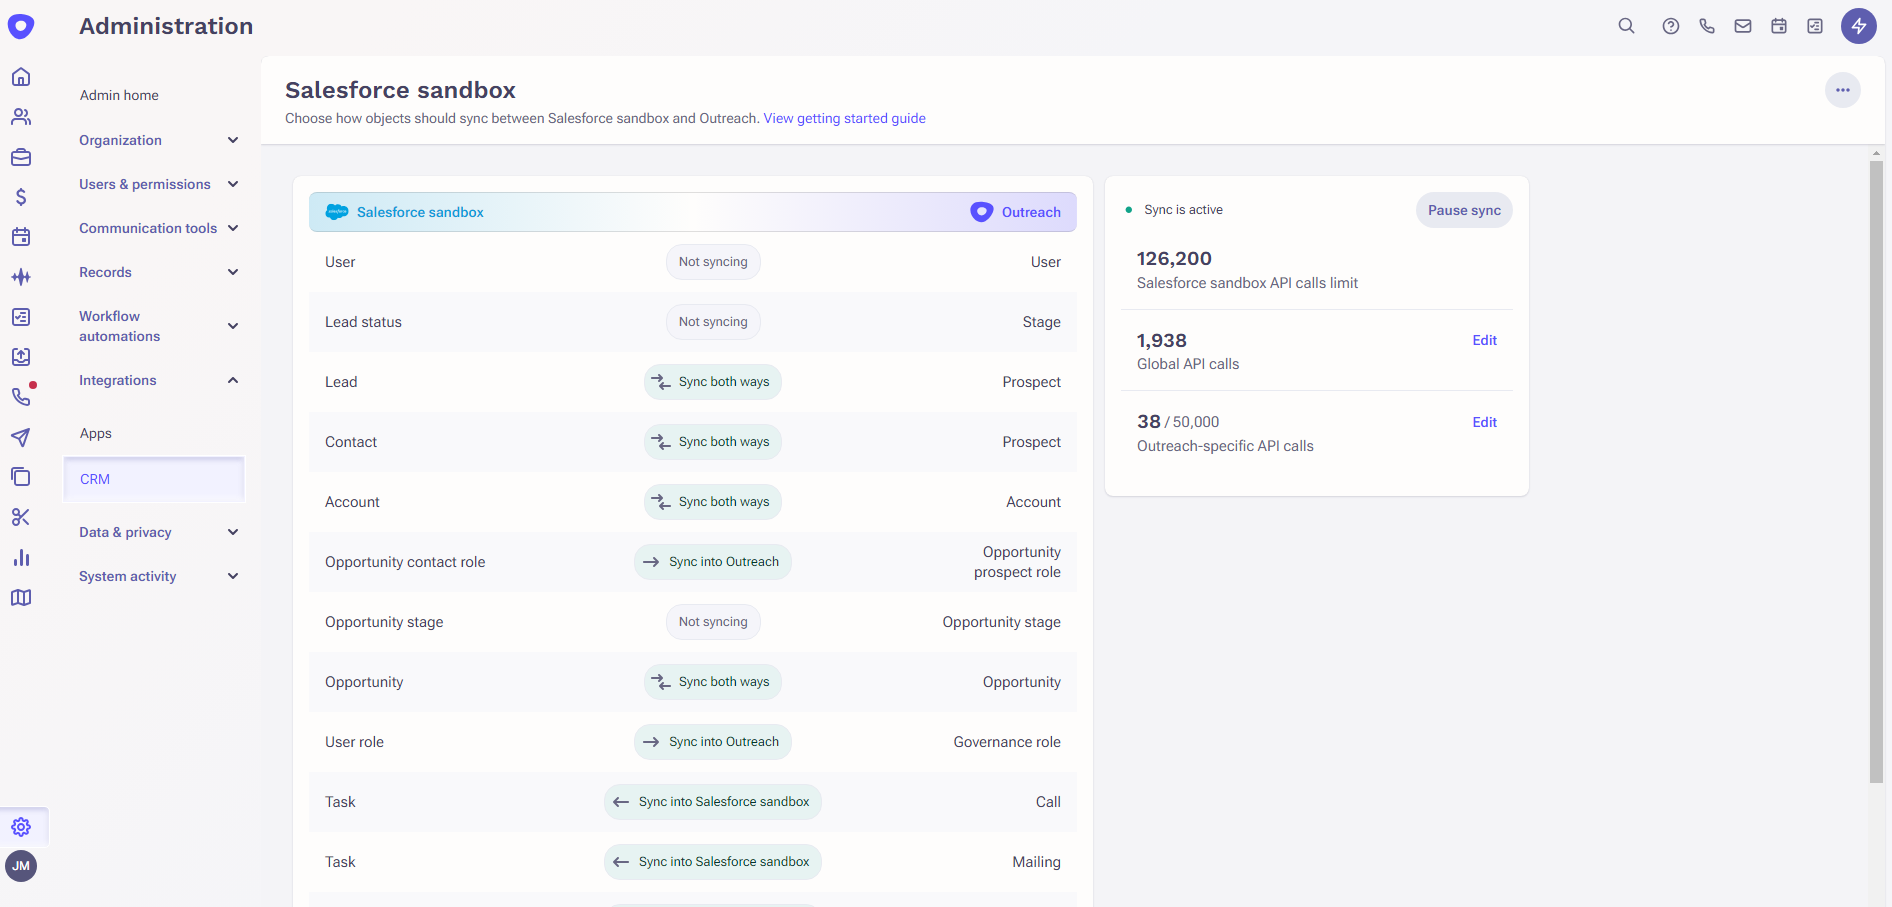
Task: Click Sync both ways in Lead row
Action: [x=713, y=382]
